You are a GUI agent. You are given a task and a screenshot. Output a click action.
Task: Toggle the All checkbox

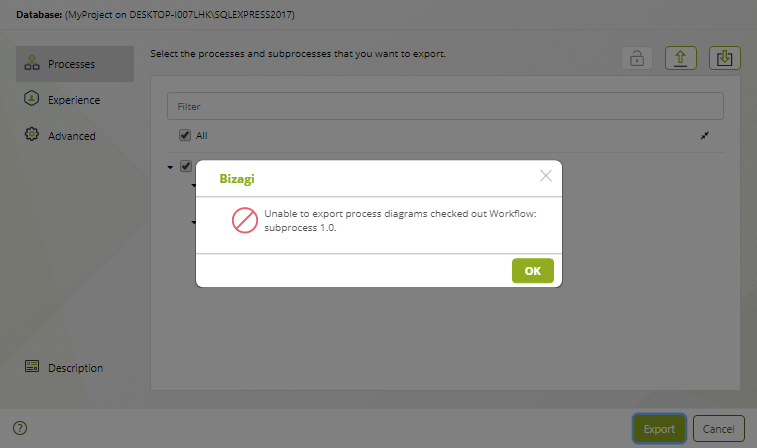[185, 135]
